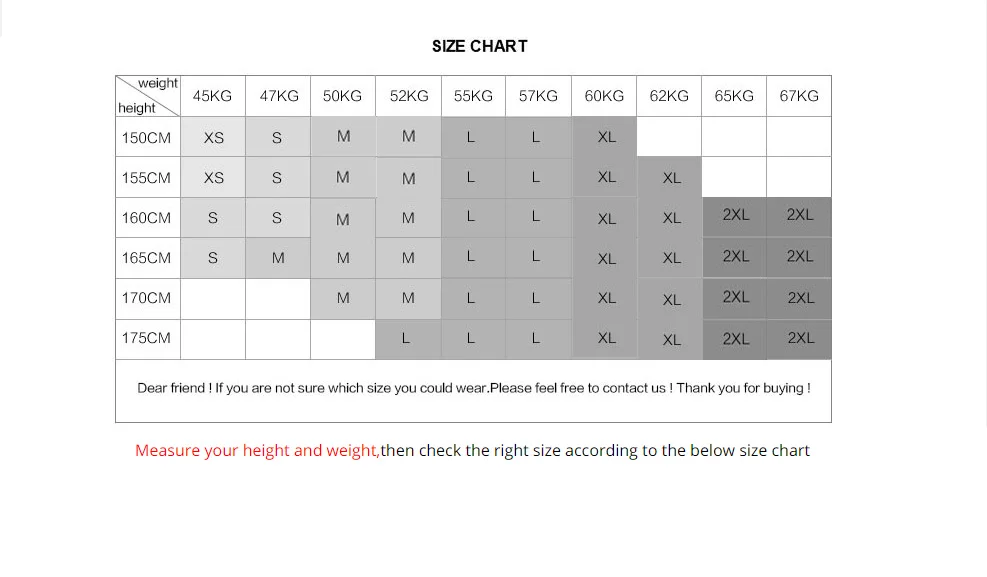Viewport: 987px width, 577px height.
Task: Pick the M cell for 165CM, 47KG
Action: (x=278, y=258)
